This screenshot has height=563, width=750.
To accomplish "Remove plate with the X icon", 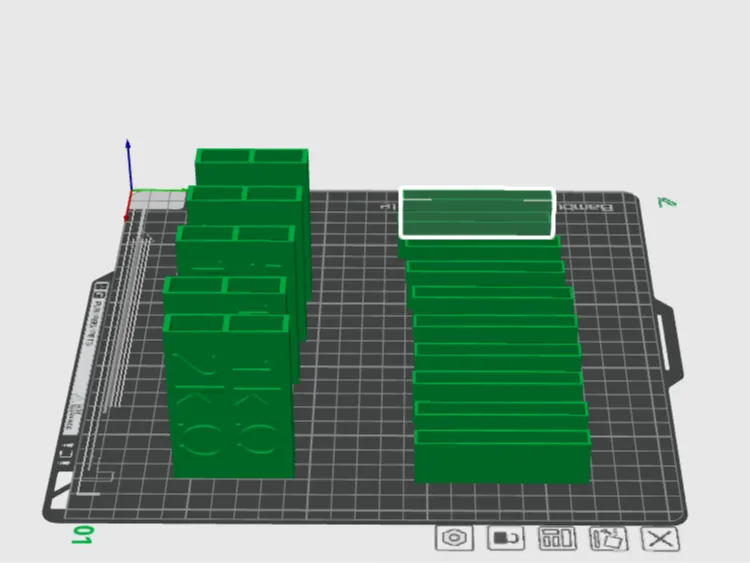I will coord(660,539).
